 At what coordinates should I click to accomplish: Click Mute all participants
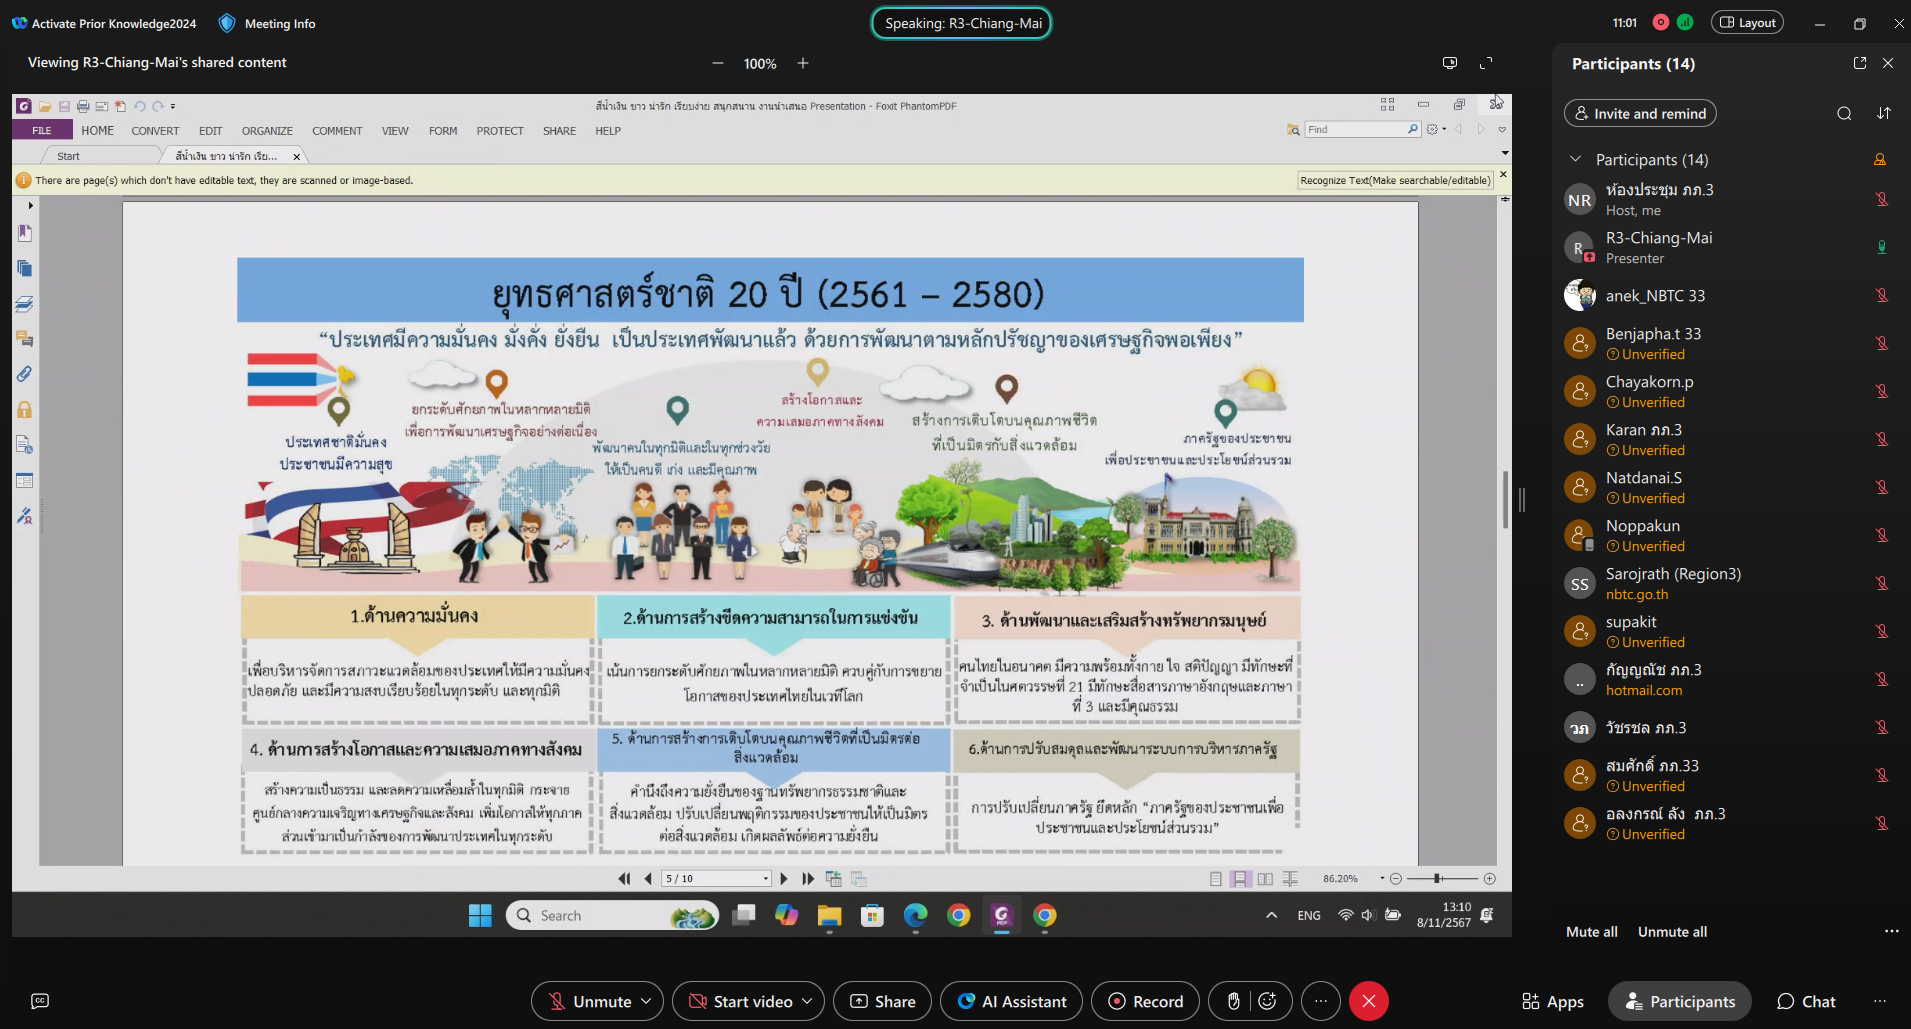pyautogui.click(x=1591, y=932)
